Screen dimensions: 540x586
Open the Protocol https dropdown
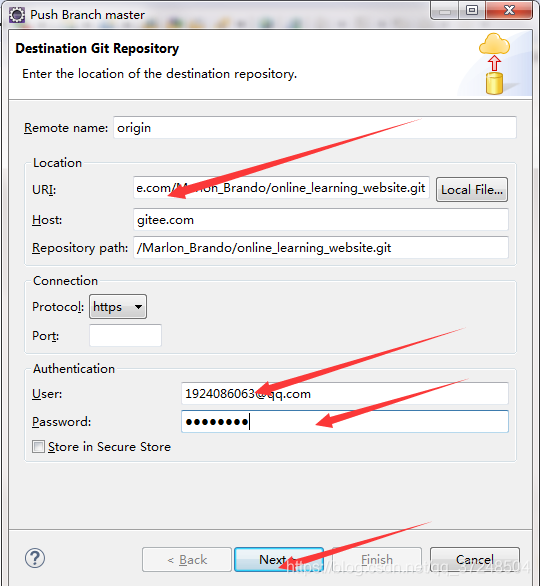(x=118, y=307)
